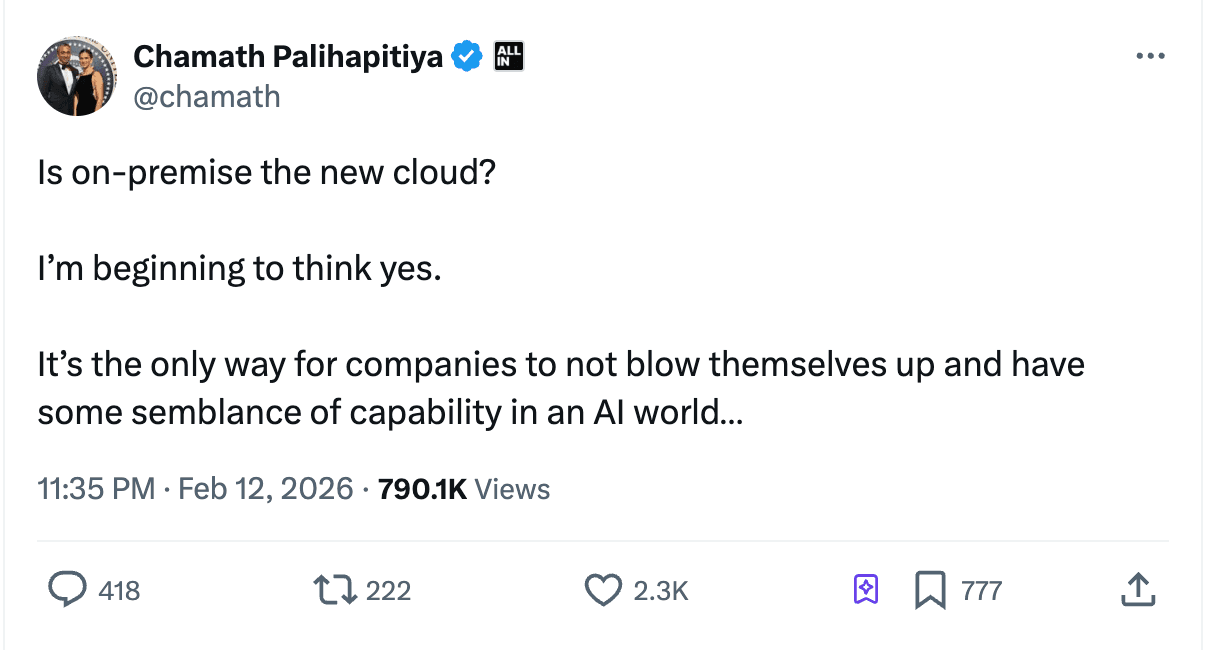Reply to Chamath's tweet
The width and height of the screenshot is (1208, 650).
coord(68,590)
